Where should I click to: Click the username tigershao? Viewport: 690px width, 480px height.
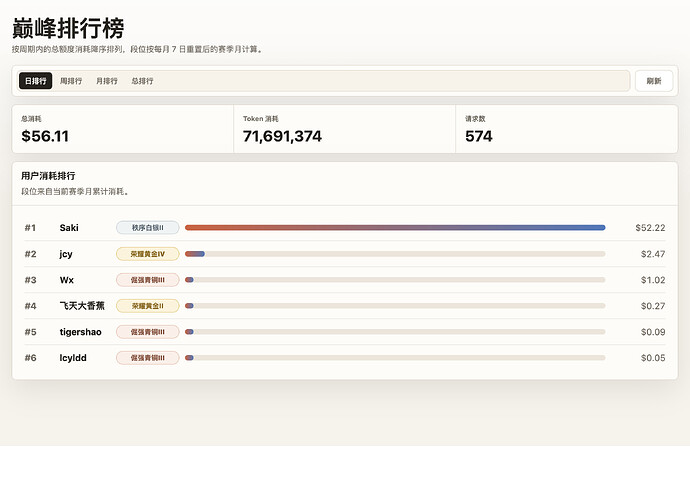pos(81,332)
